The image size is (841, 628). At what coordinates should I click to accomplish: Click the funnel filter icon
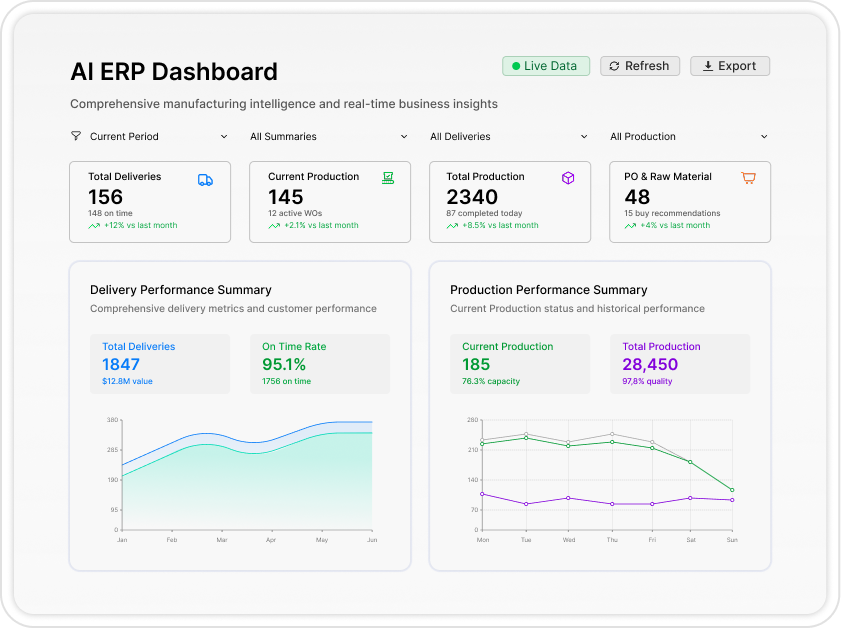coord(76,136)
